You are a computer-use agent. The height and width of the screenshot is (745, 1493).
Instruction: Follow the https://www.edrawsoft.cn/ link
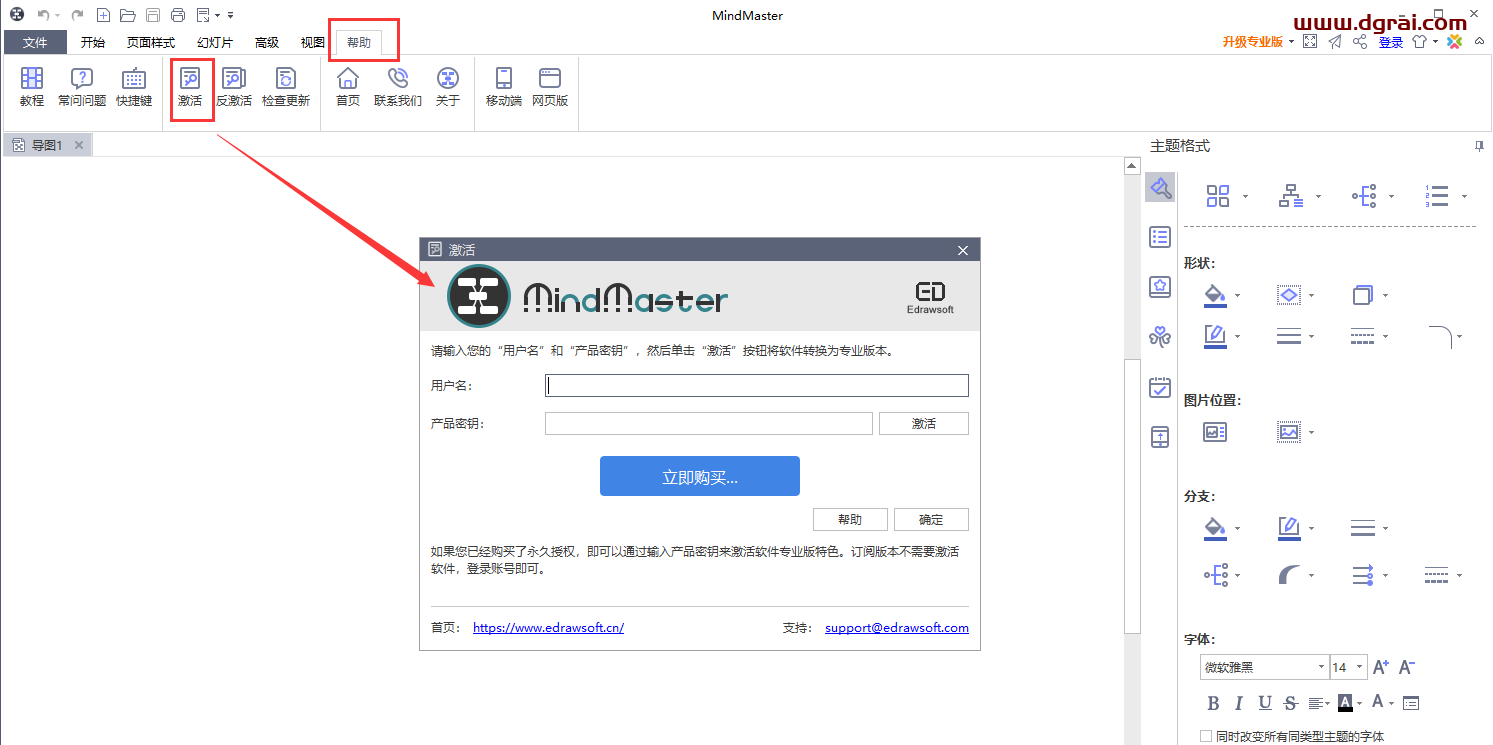pyautogui.click(x=548, y=627)
